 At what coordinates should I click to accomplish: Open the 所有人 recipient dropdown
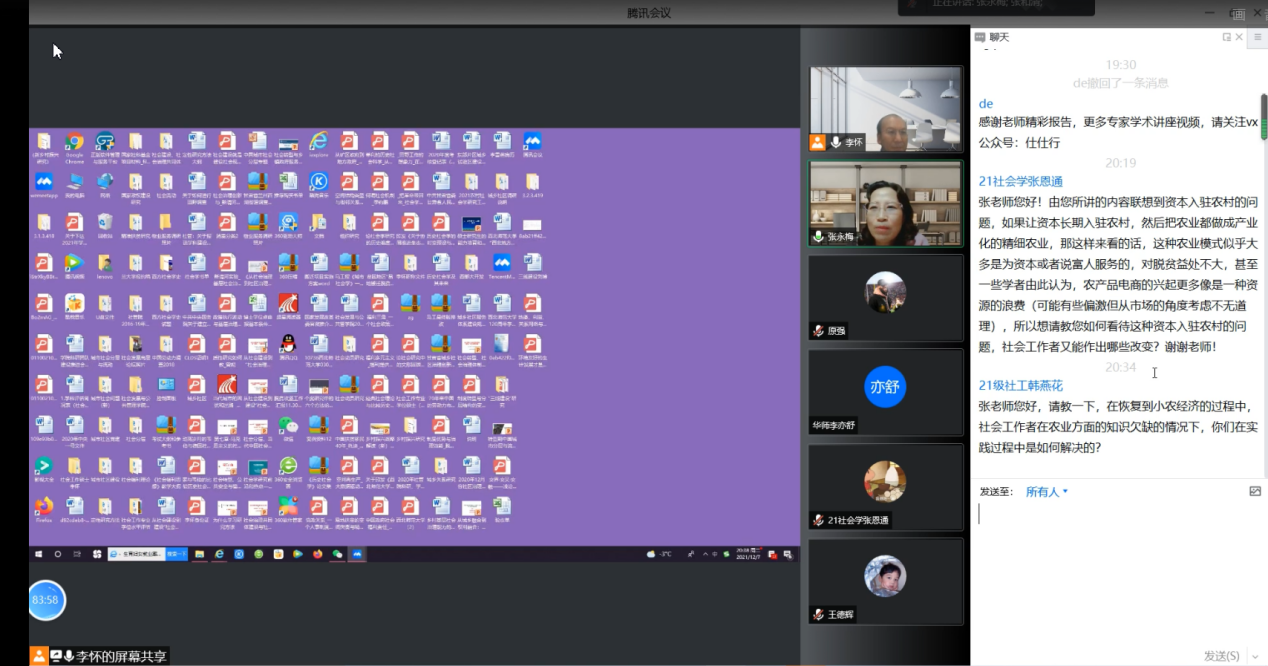pyautogui.click(x=1046, y=492)
